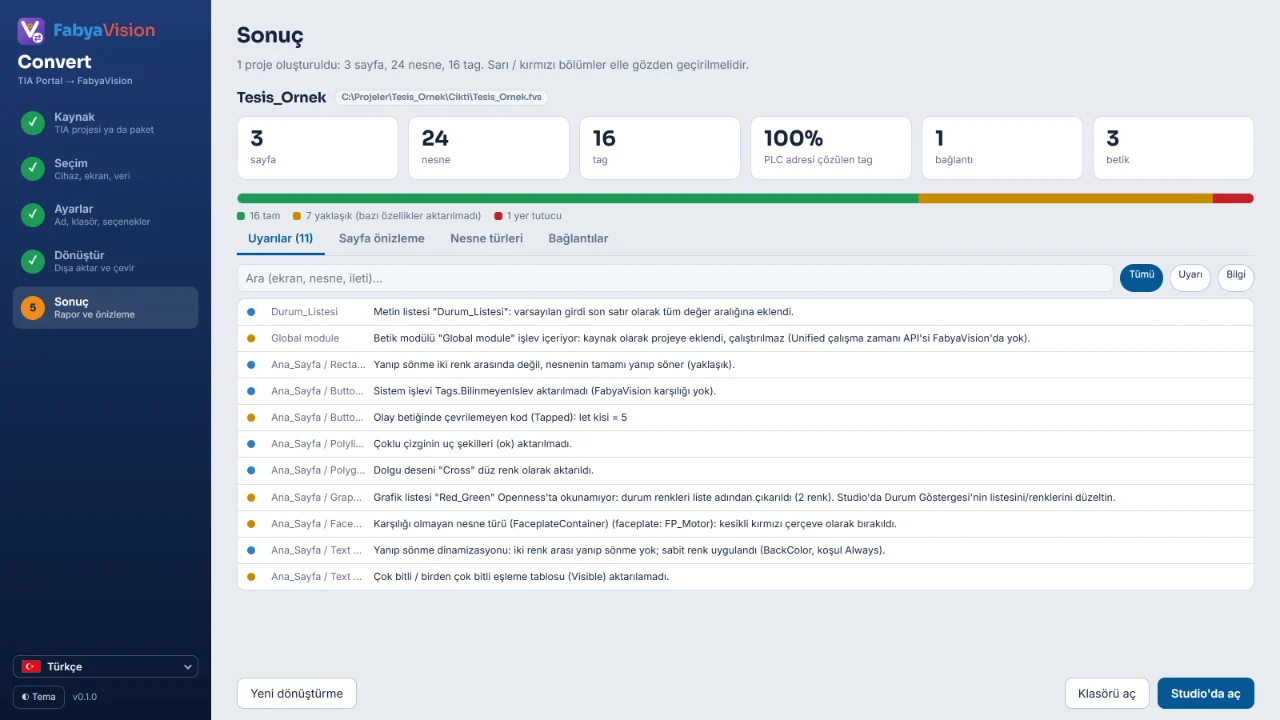Image resolution: width=1280 pixels, height=720 pixels.
Task: Click the green checkmark beside Seçim
Action: tap(33, 169)
